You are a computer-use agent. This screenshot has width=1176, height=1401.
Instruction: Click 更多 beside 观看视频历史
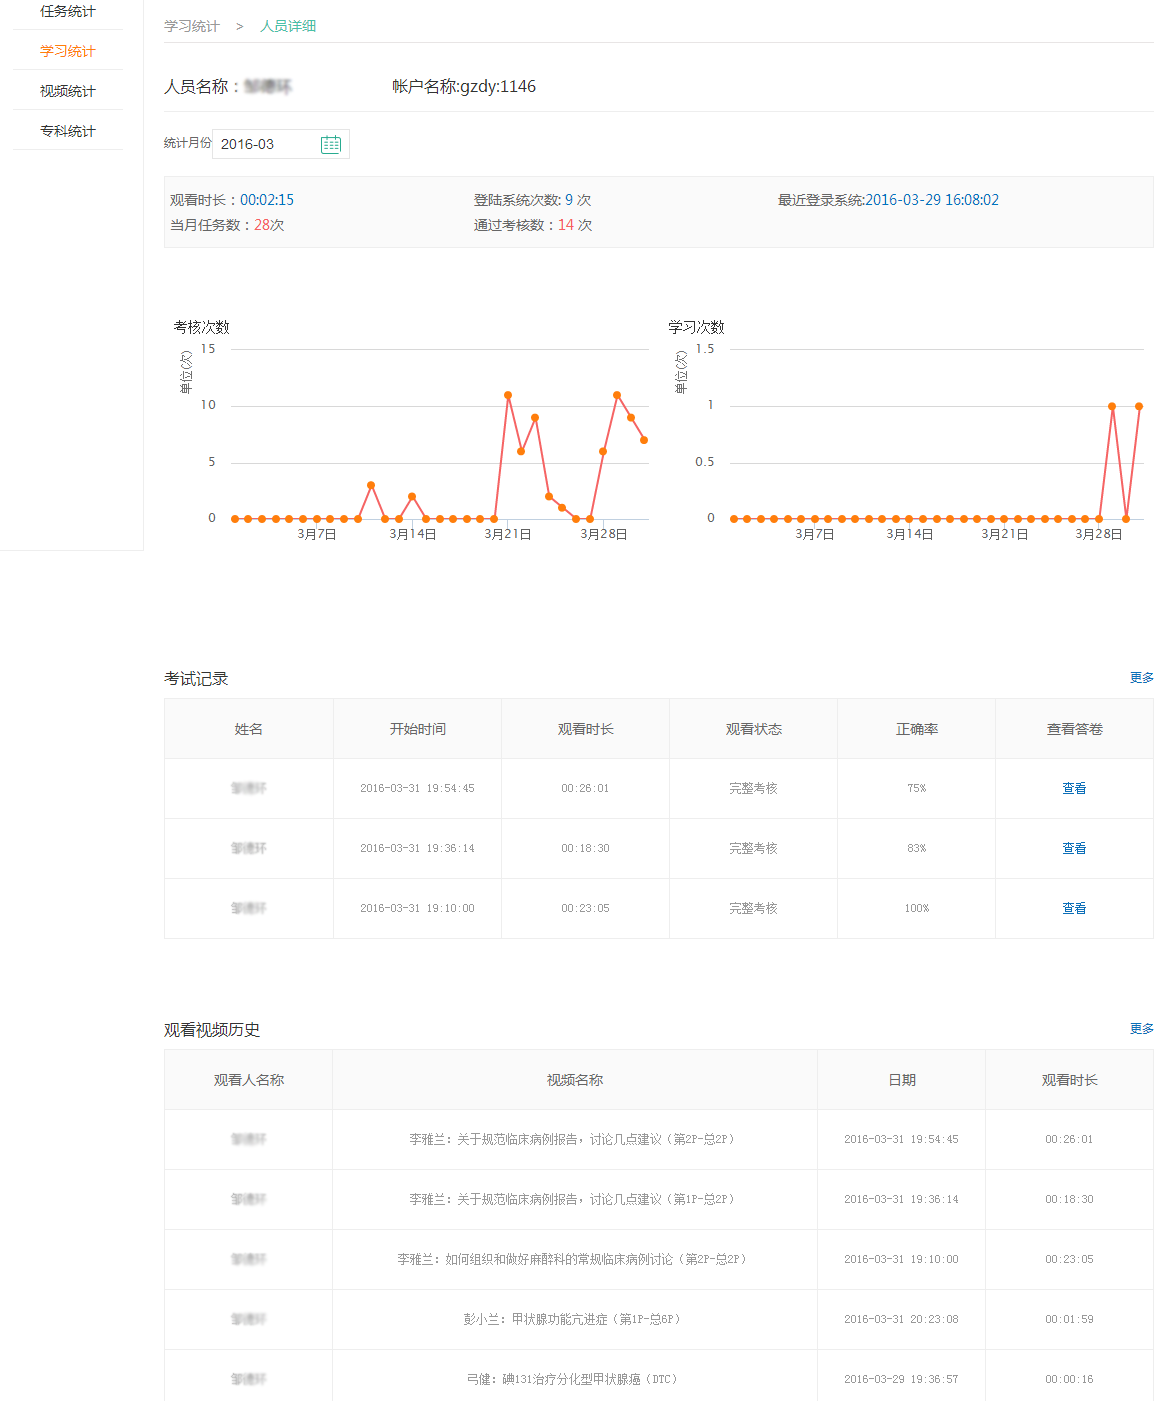tap(1141, 1029)
